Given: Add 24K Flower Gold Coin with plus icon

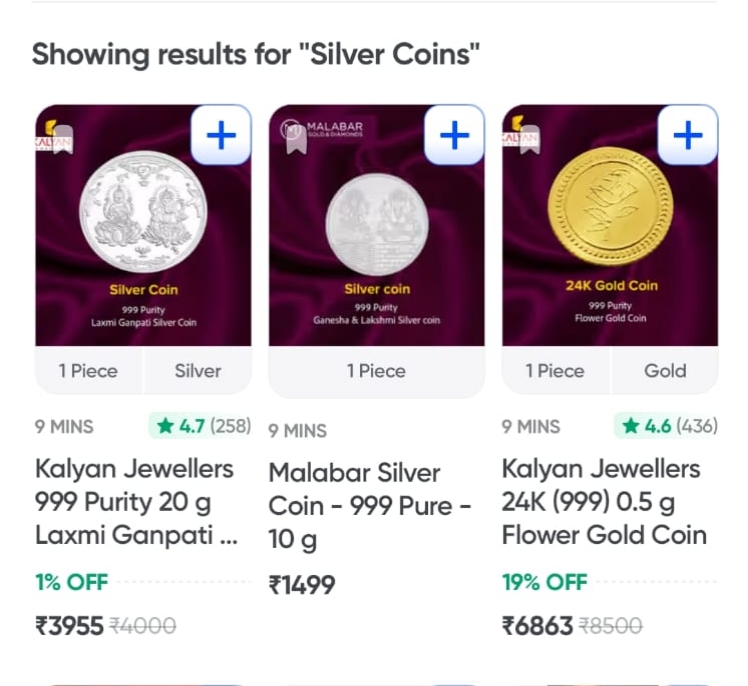Looking at the screenshot, I should [x=687, y=134].
